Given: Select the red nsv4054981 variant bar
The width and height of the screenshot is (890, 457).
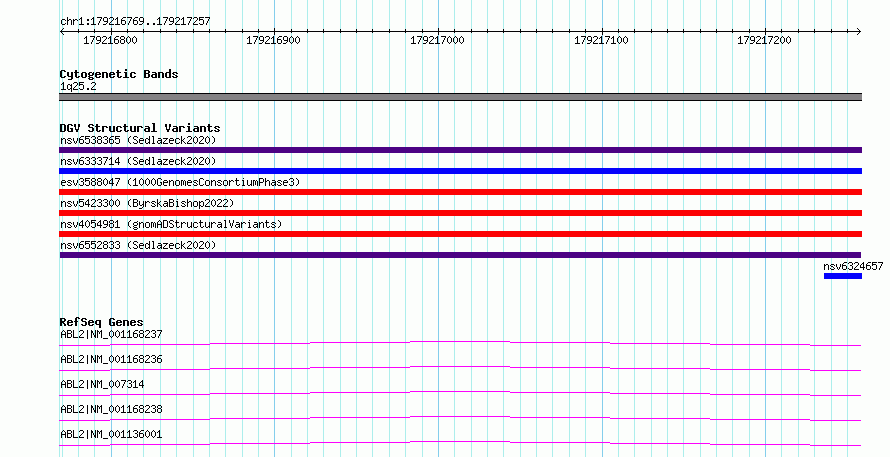Looking at the screenshot, I should click(x=460, y=234).
